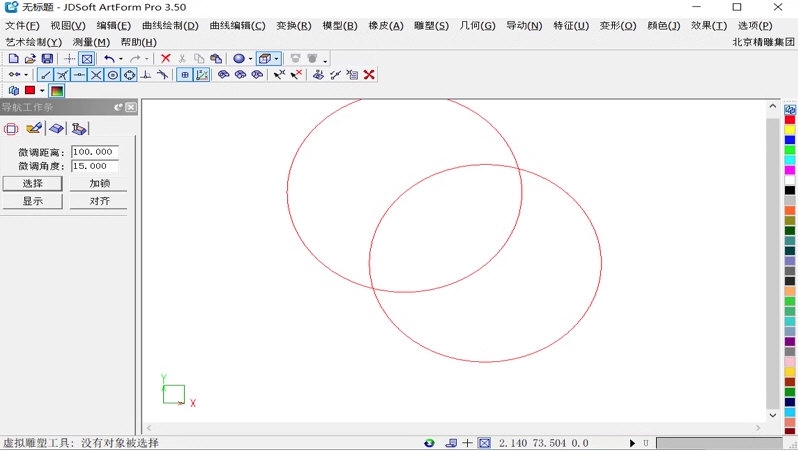
Task: Pick the yellow swatch in the right palette
Action: (x=789, y=130)
